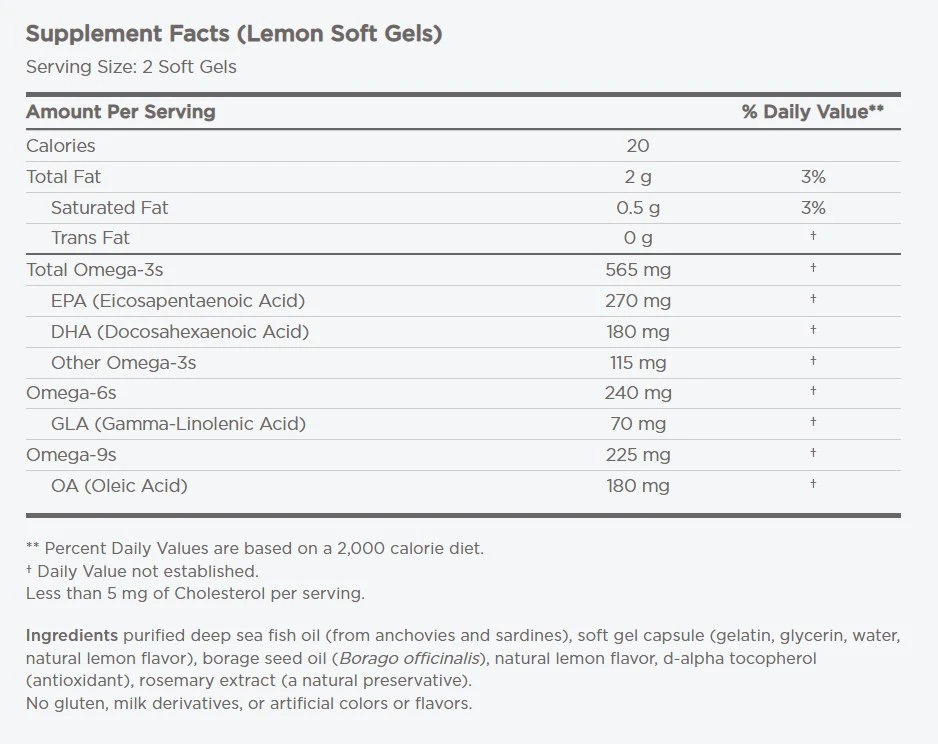Click the Supplement Facts (Lemon Soft Gels) heading

tap(234, 33)
